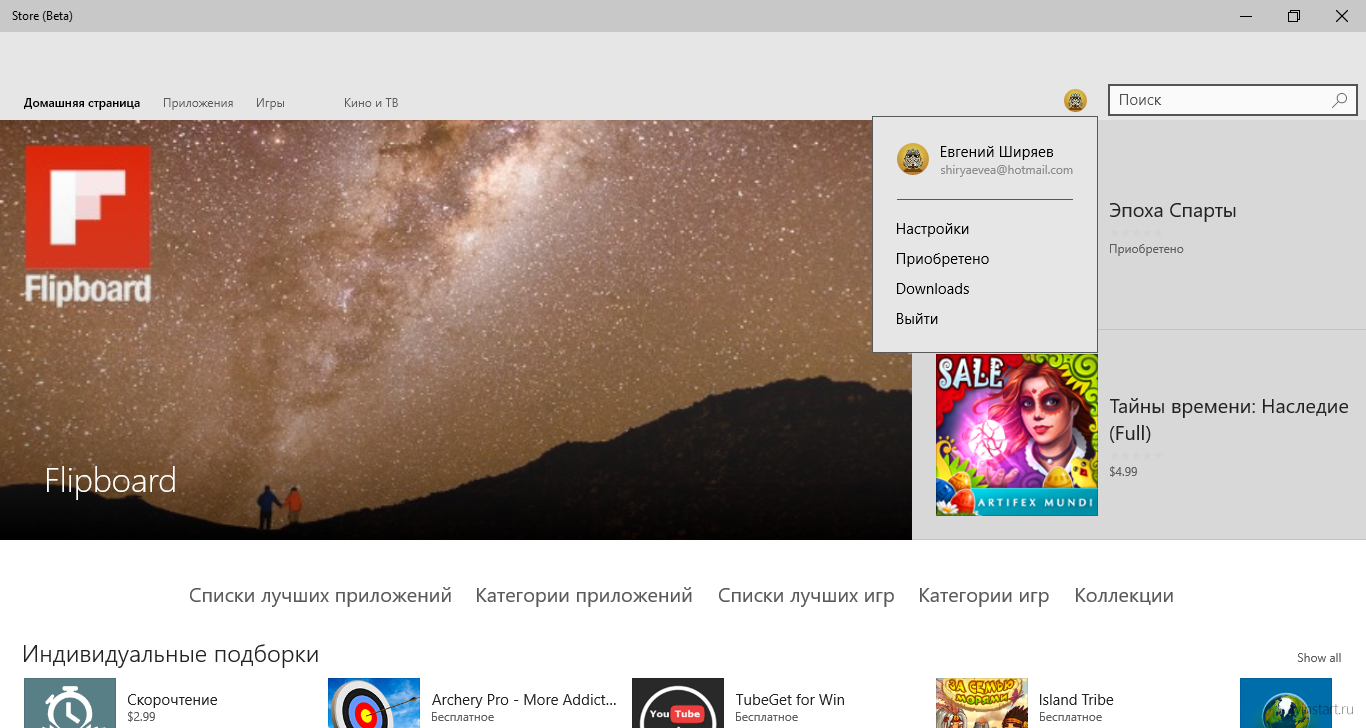Viewport: 1366px width, 728px height.
Task: Select Приобретено in account menu
Action: point(942,259)
